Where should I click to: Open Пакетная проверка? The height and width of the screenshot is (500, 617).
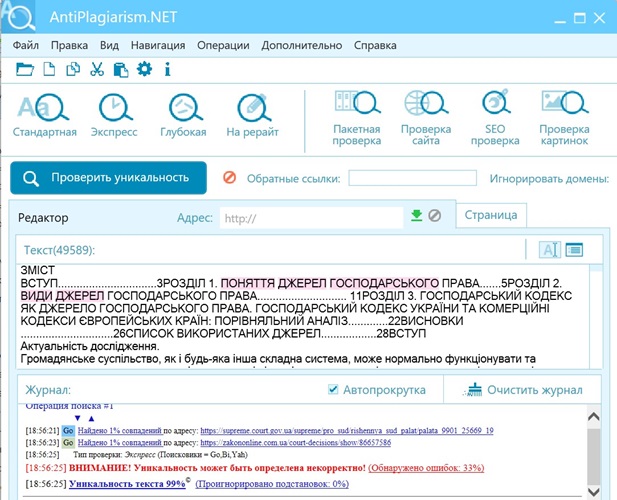[357, 118]
